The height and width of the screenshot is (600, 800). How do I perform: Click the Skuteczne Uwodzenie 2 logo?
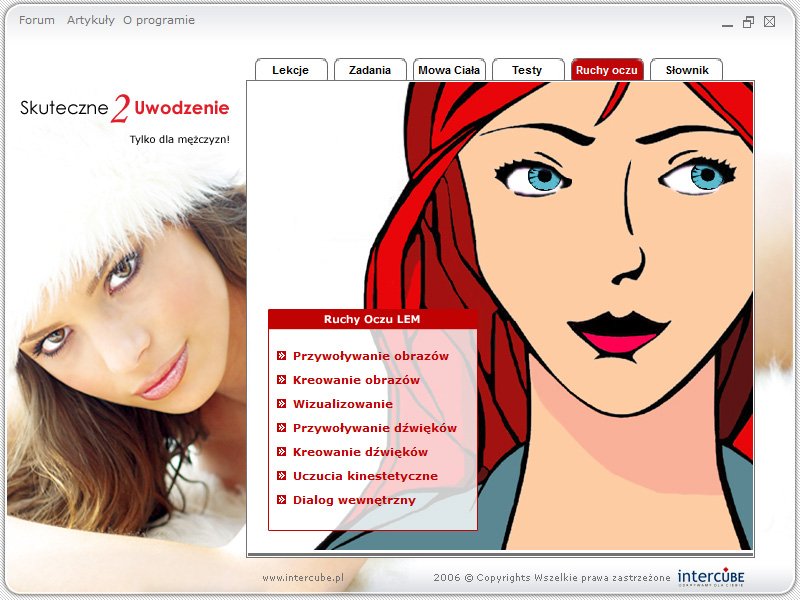pos(125,108)
